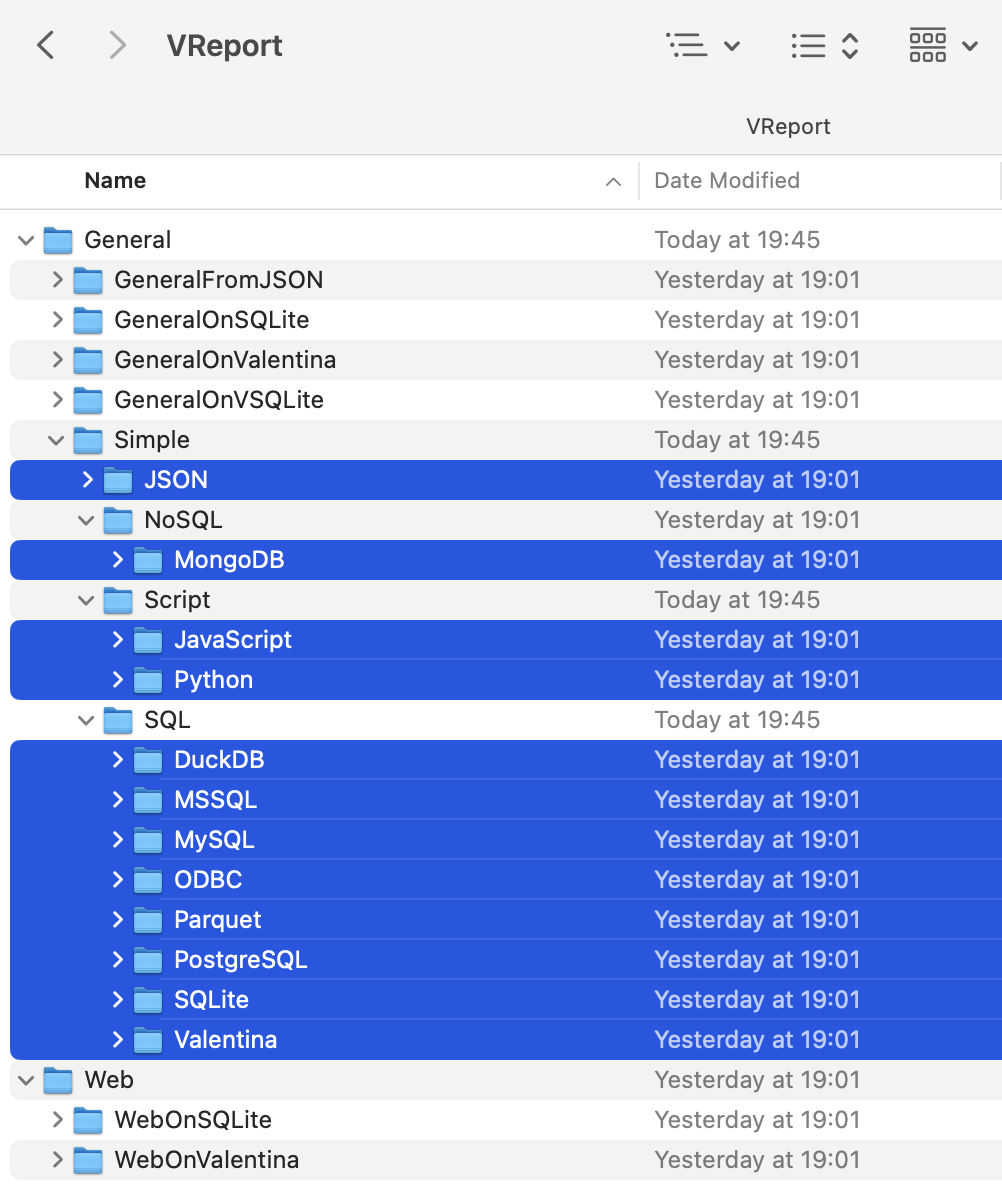Click the SQL folder icon

pyautogui.click(x=118, y=721)
